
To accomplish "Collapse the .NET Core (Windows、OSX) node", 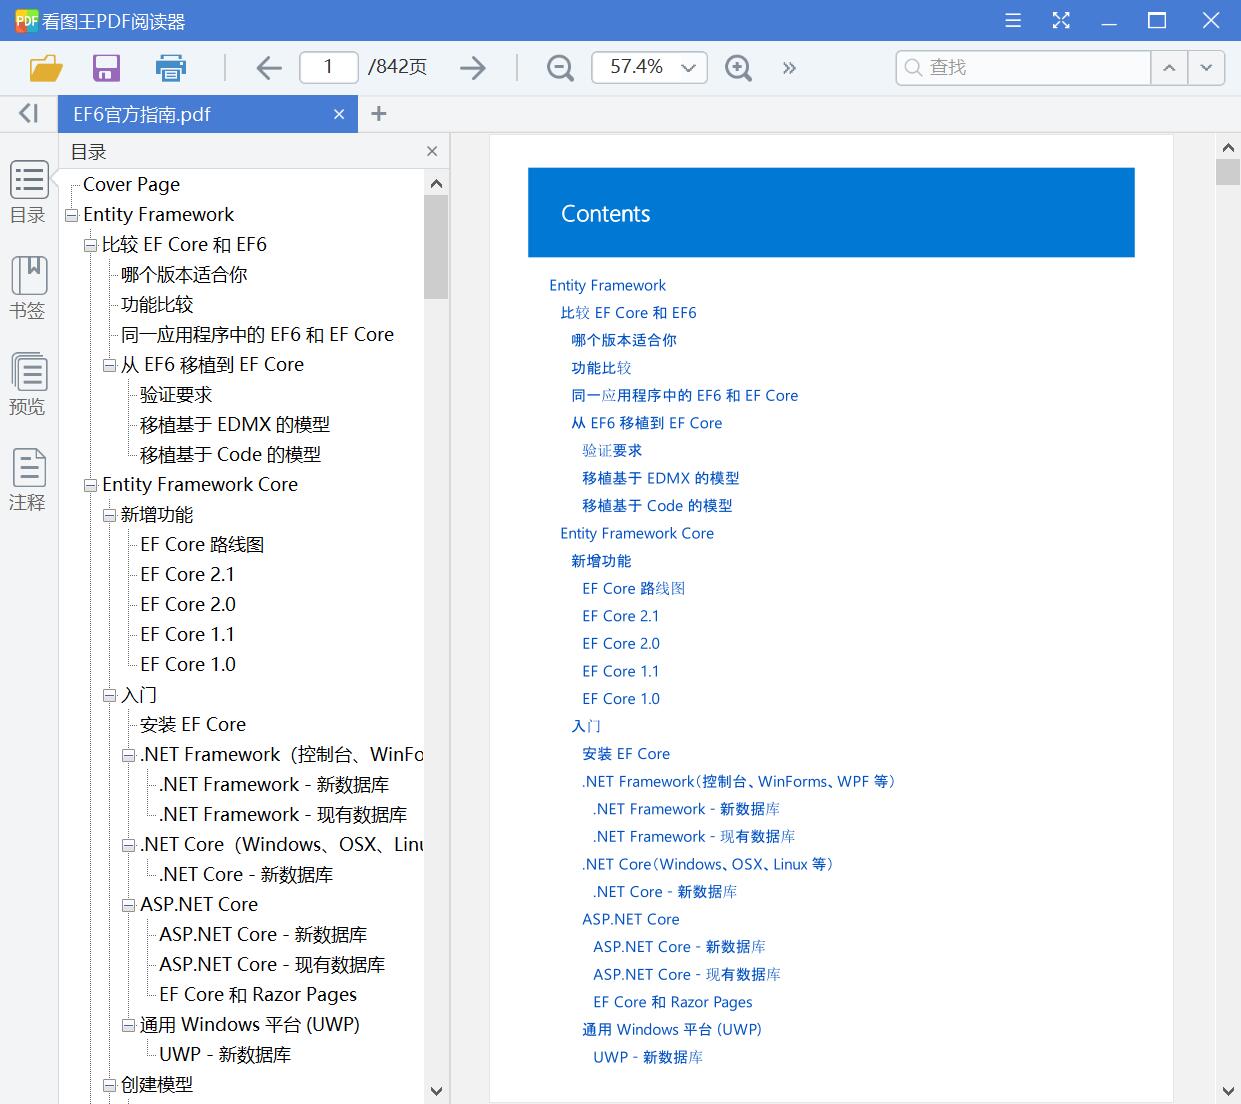I will [x=128, y=845].
